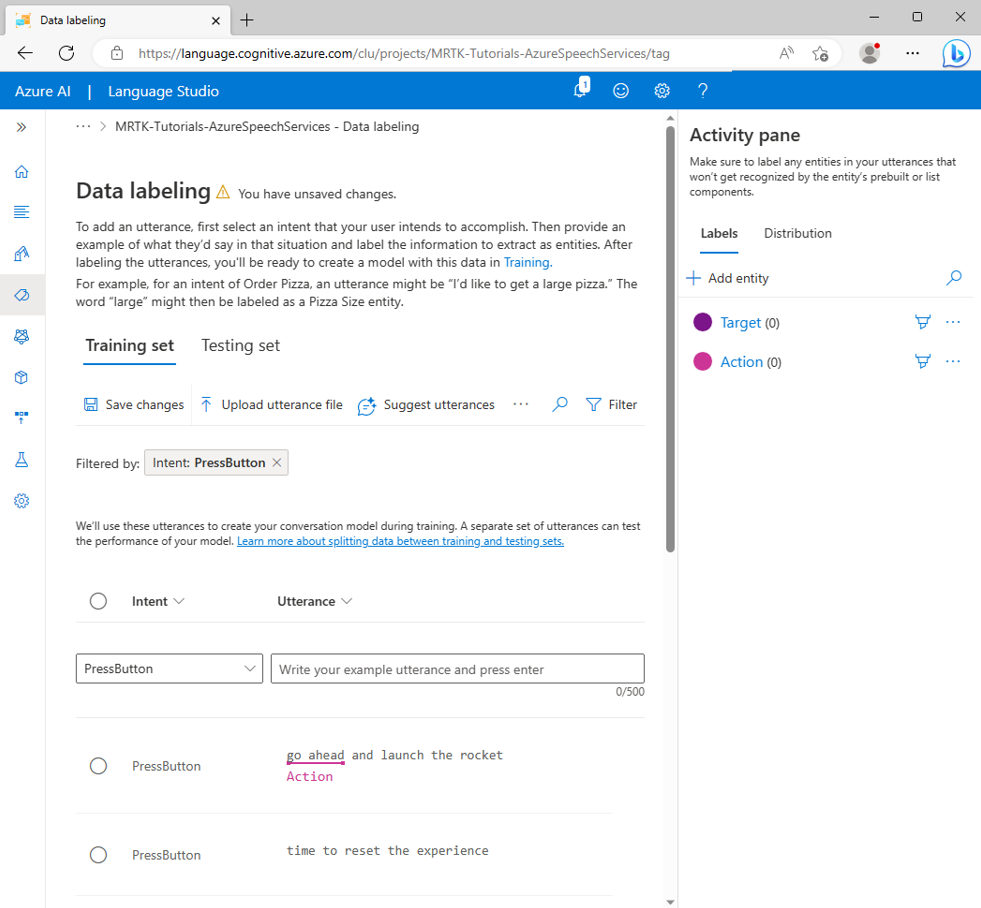Open the help question mark icon
The image size is (981, 908).
[x=703, y=91]
